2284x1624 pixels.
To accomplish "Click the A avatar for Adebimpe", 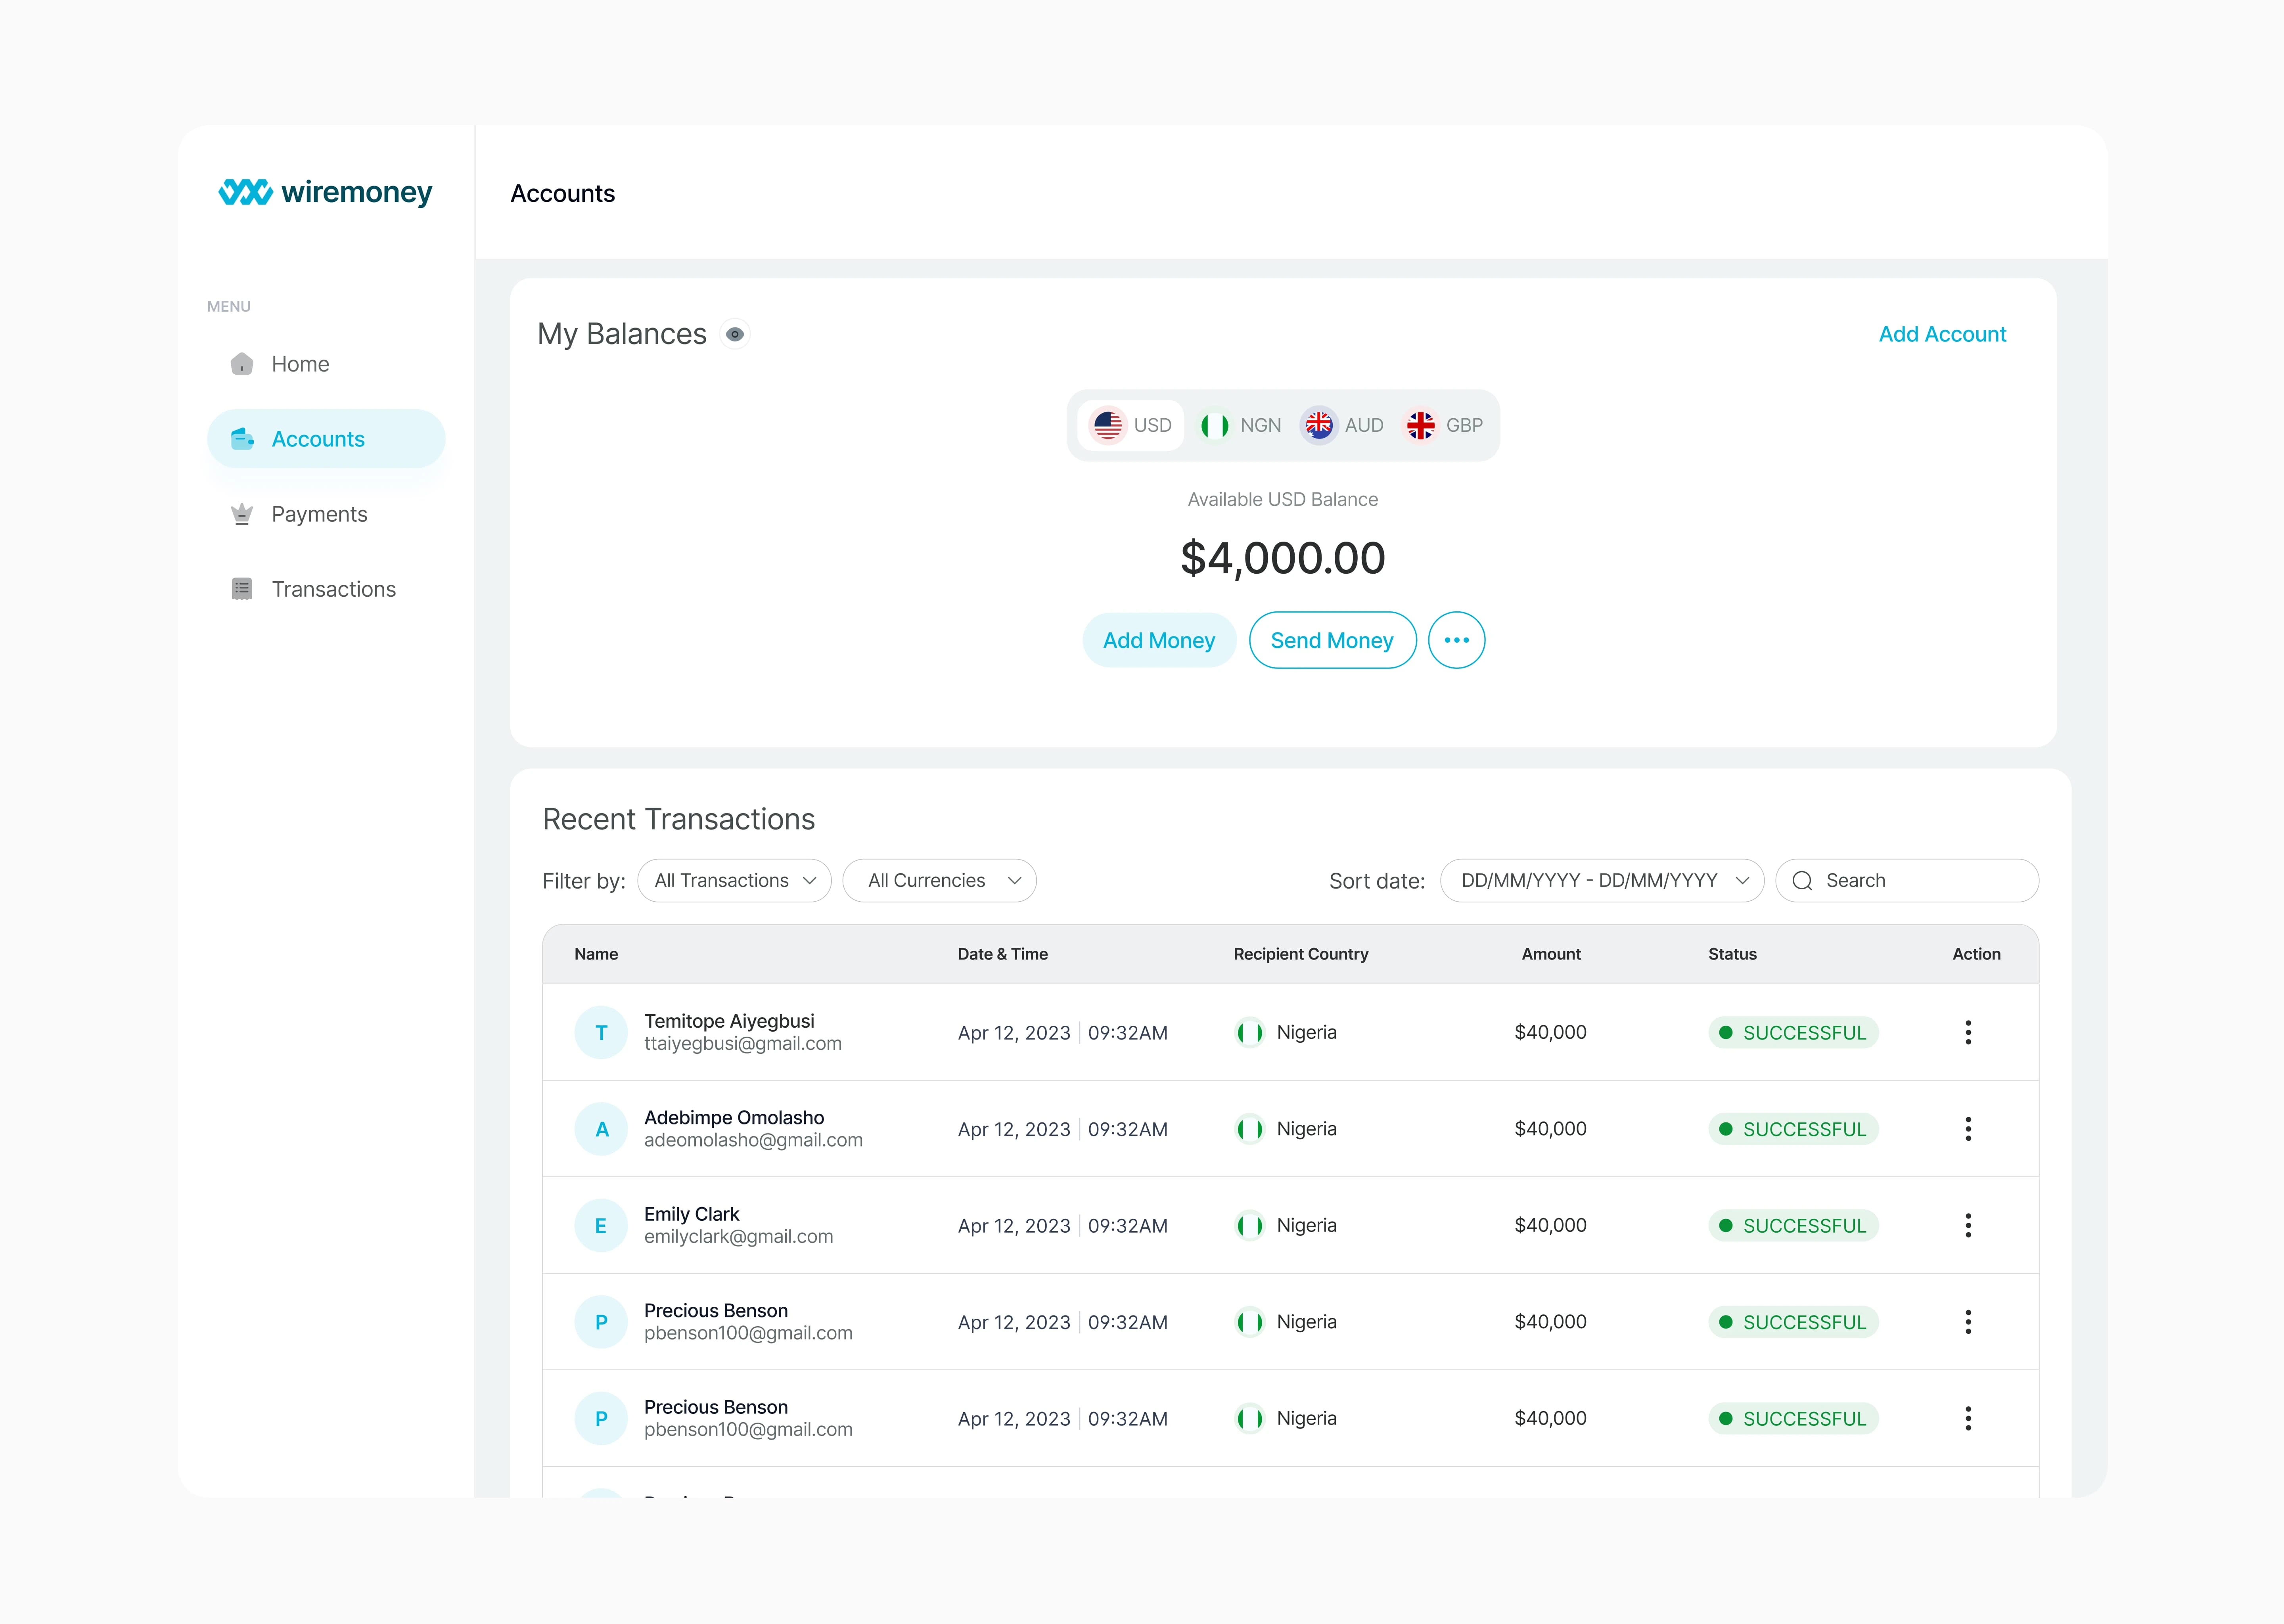I will pyautogui.click(x=601, y=1129).
